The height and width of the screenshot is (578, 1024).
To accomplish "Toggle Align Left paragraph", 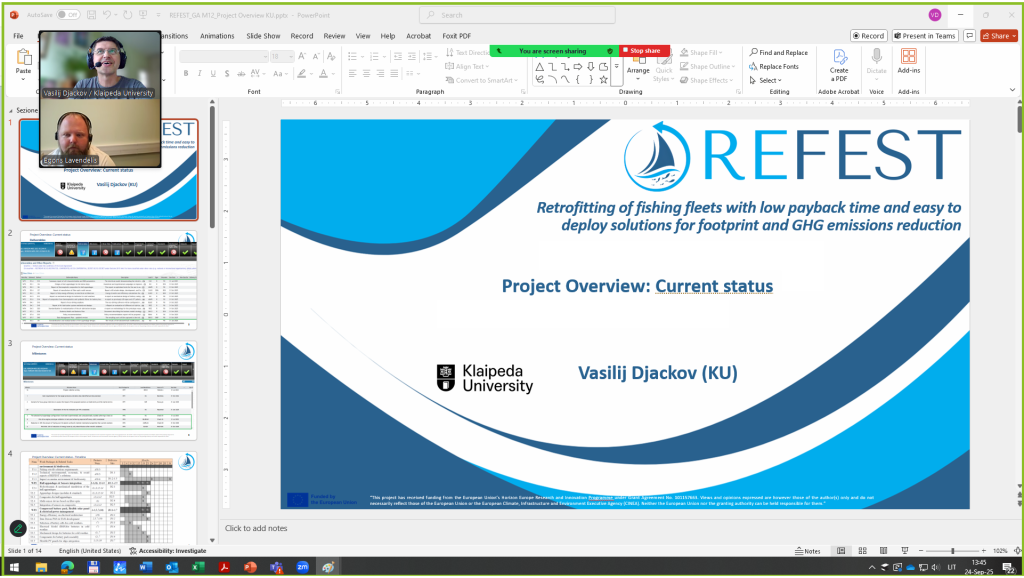I will point(353,74).
